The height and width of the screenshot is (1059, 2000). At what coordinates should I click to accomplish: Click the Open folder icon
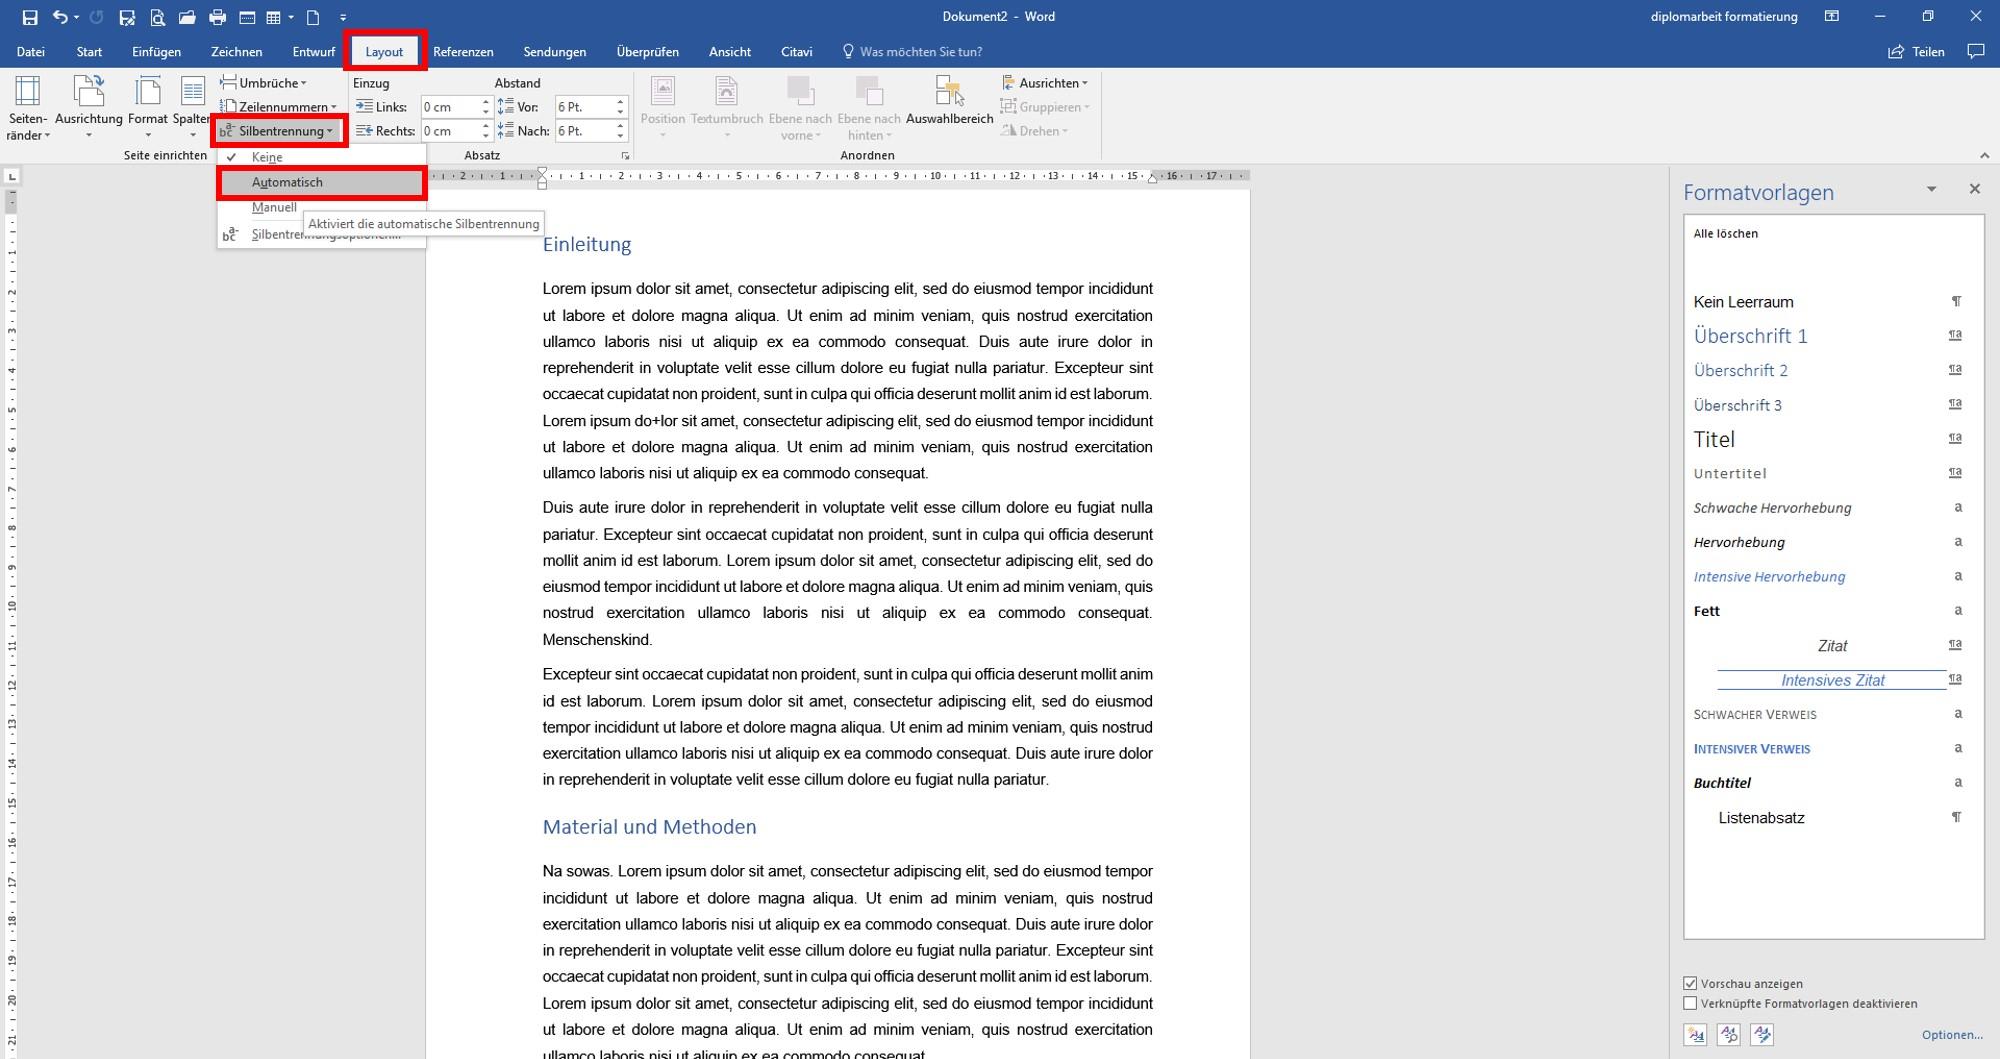click(187, 17)
